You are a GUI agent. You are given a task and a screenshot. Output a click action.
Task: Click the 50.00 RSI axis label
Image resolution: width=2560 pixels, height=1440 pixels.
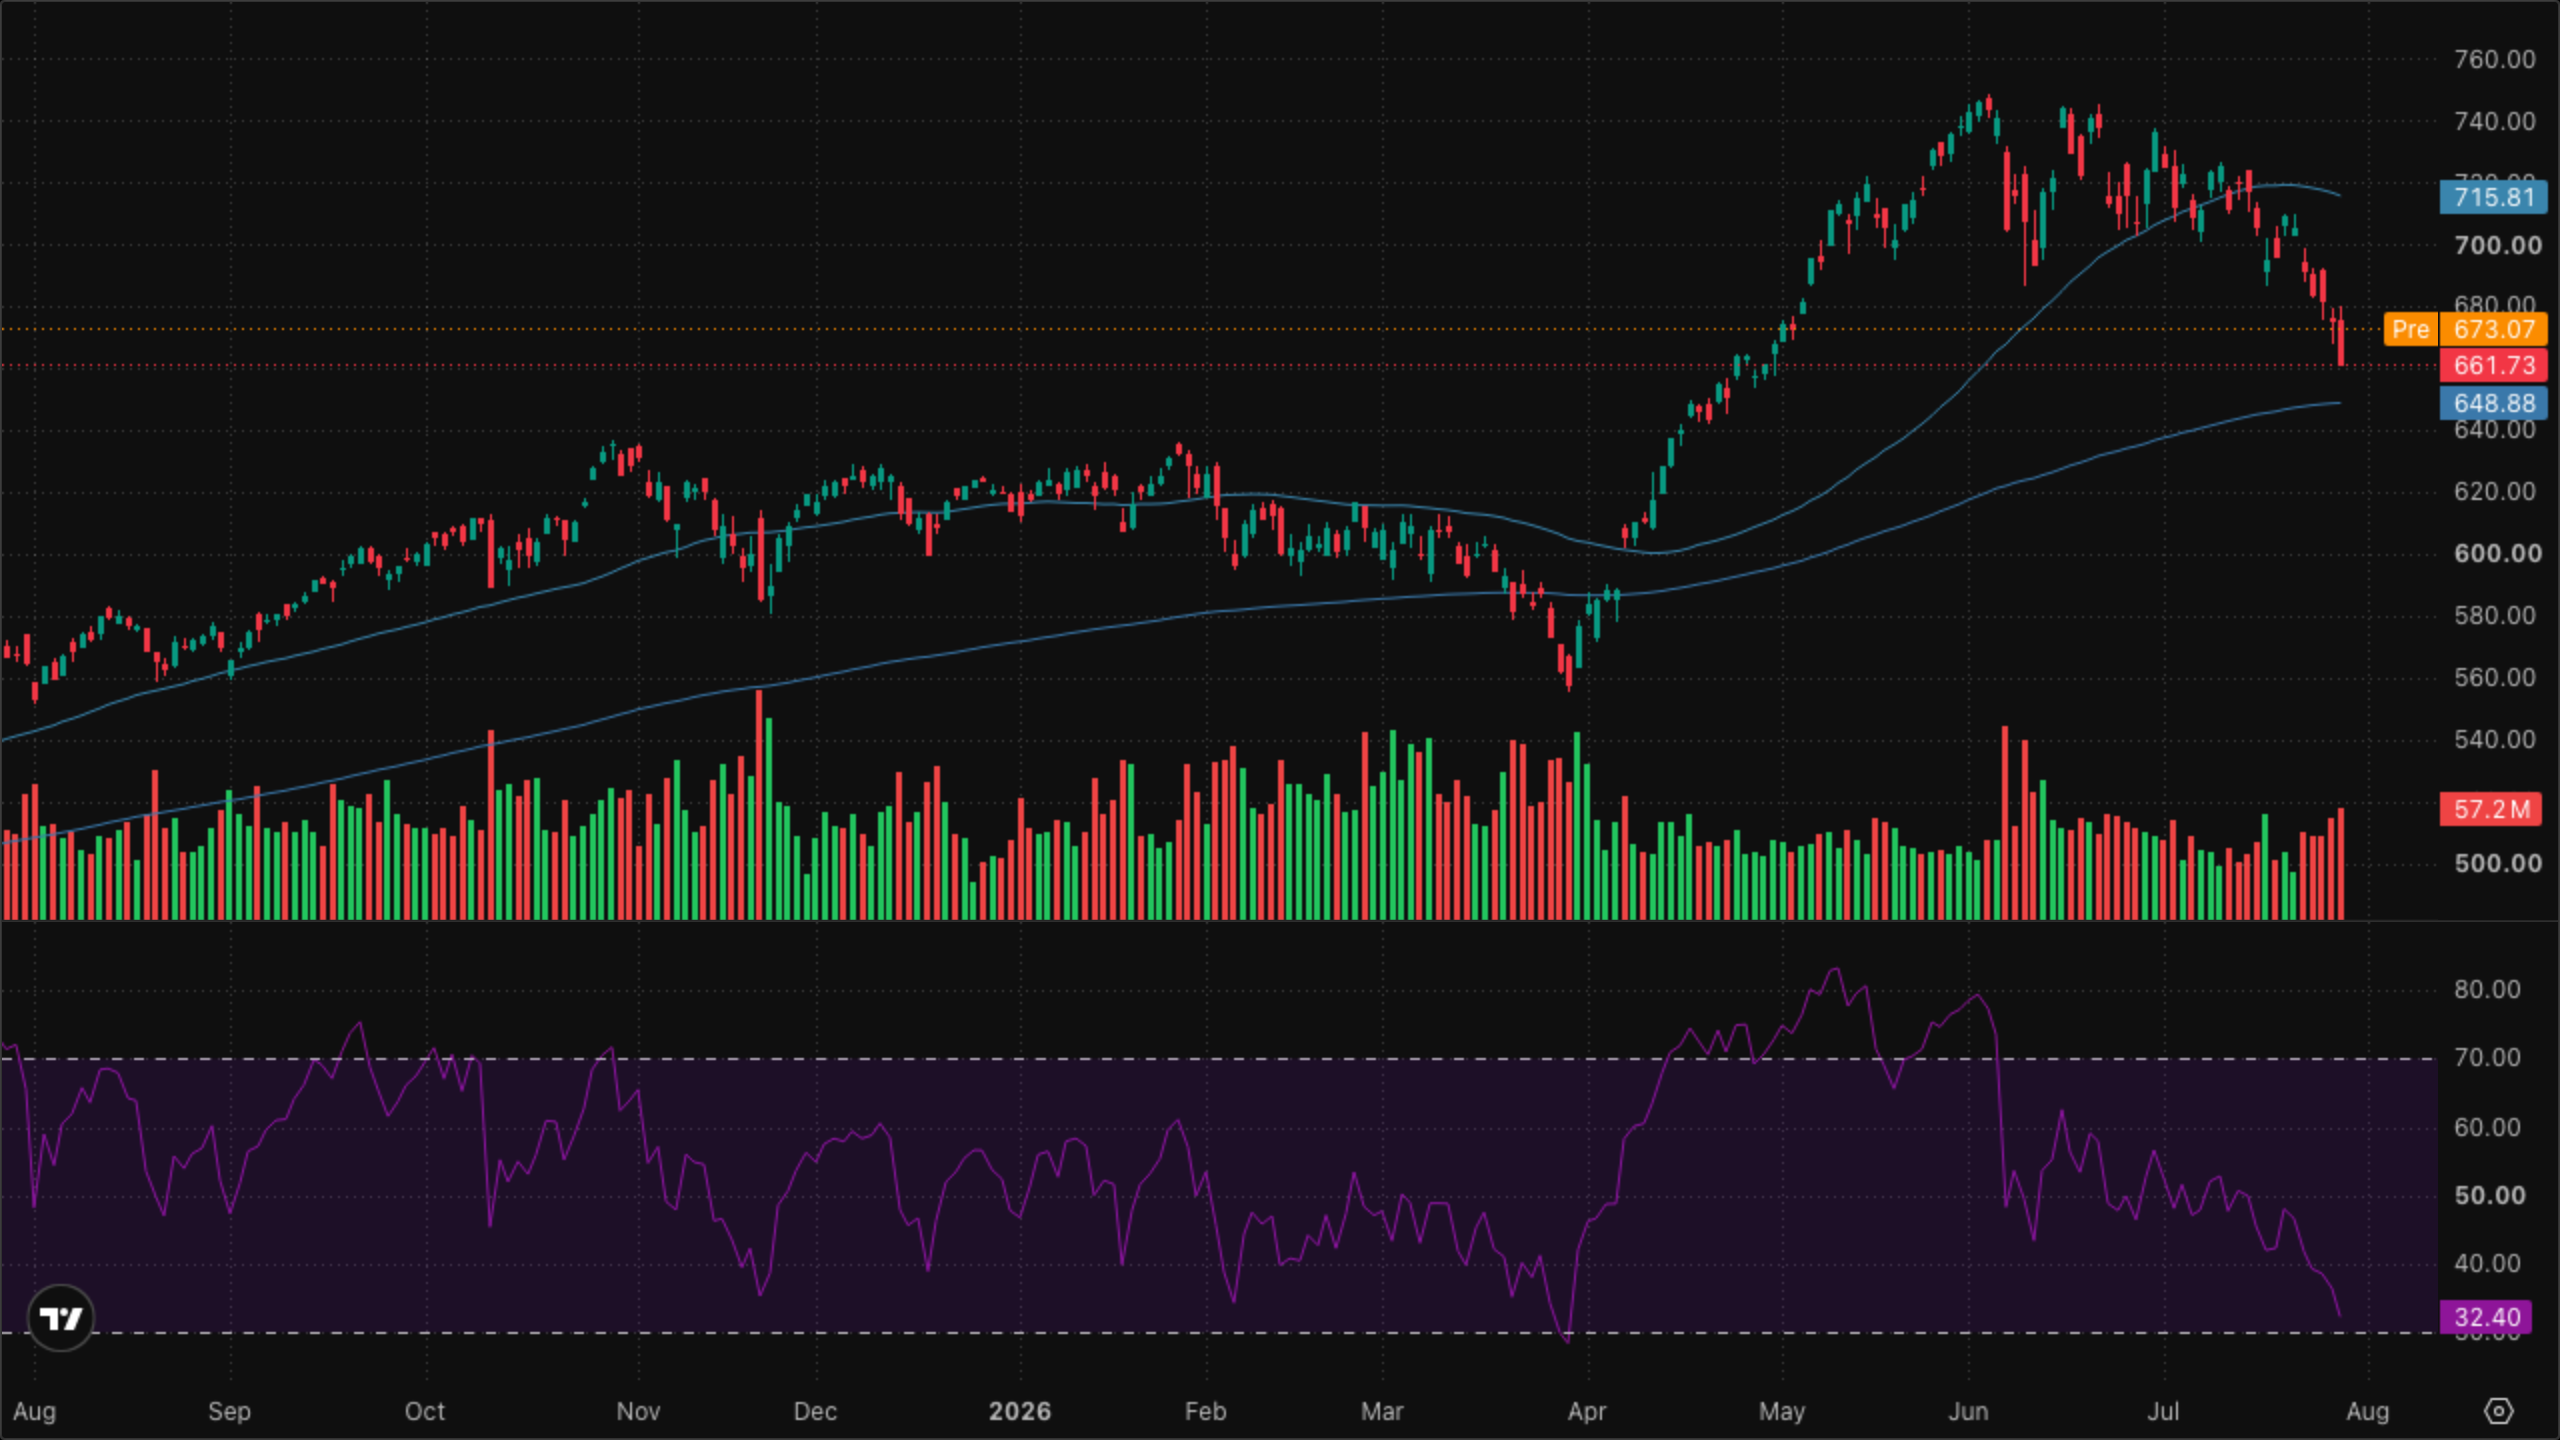(x=2489, y=1195)
